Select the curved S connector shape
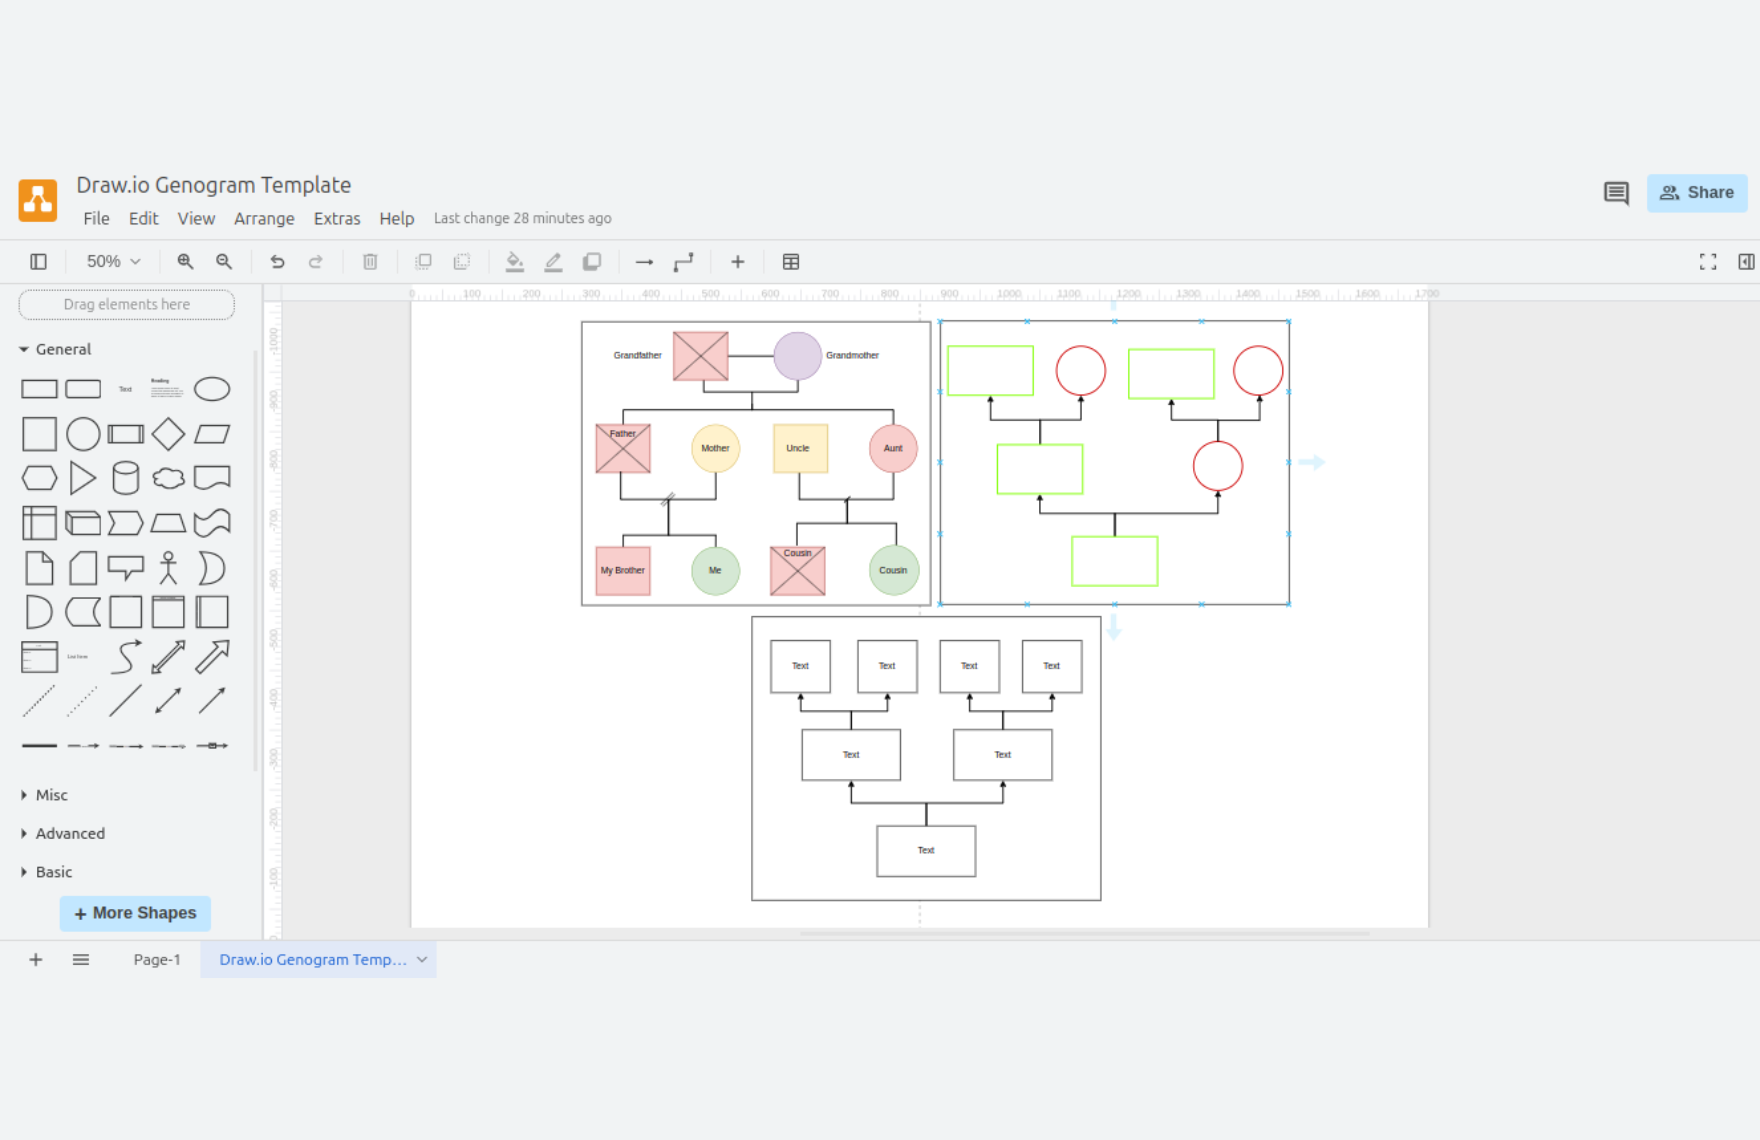 coord(125,657)
